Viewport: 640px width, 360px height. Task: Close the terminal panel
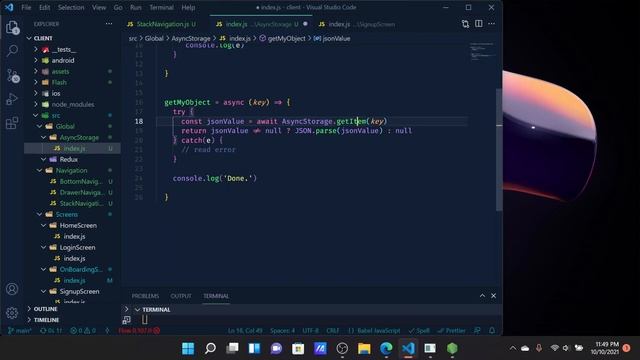(x=493, y=296)
